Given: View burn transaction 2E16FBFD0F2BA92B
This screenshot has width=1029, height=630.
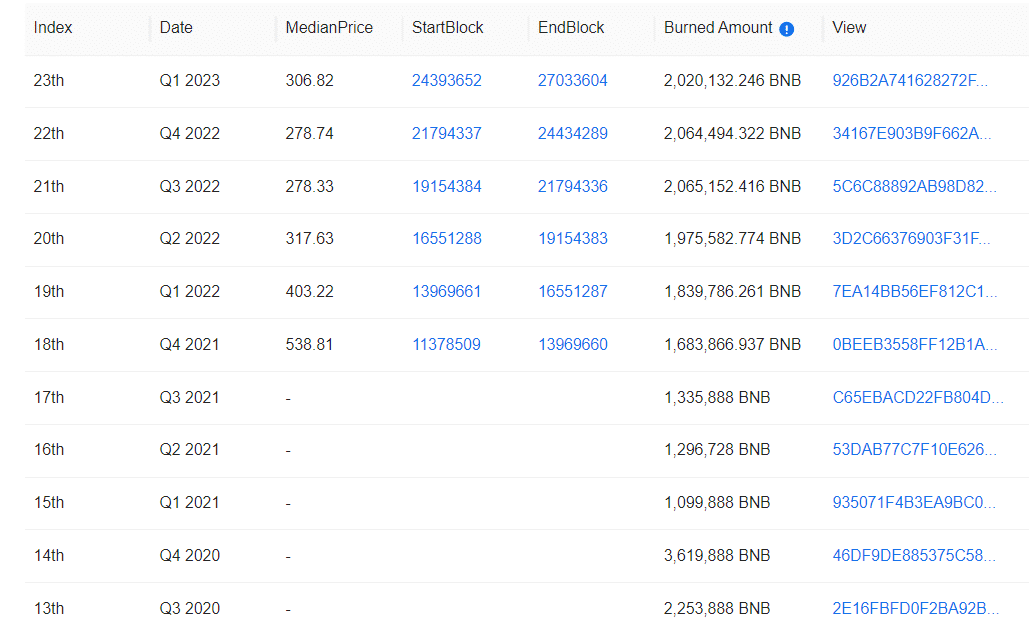Looking at the screenshot, I should click(x=915, y=608).
